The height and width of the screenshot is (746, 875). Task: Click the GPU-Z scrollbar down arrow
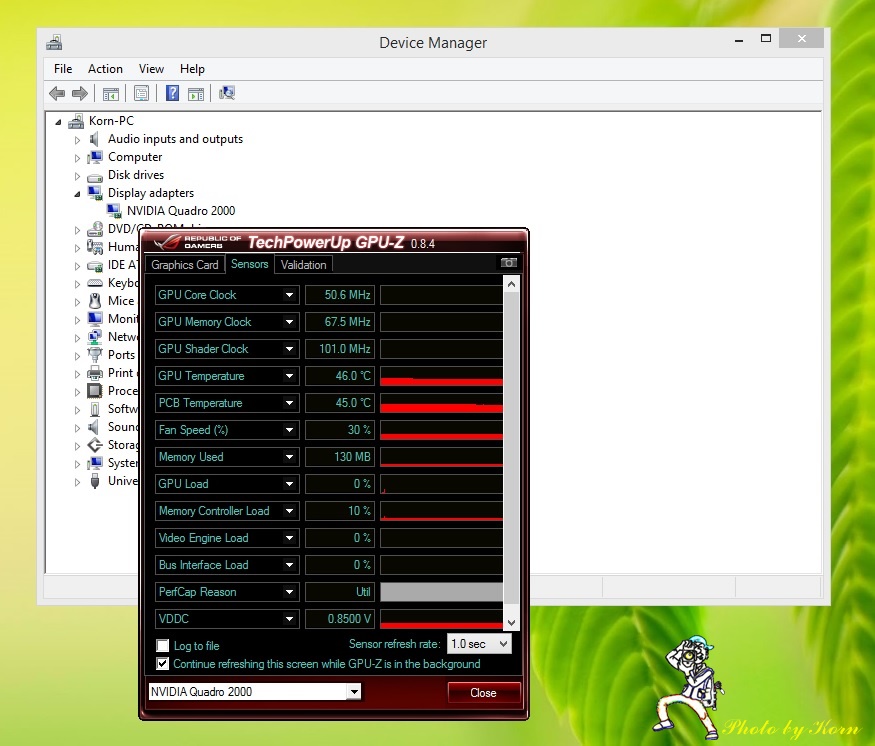point(511,622)
